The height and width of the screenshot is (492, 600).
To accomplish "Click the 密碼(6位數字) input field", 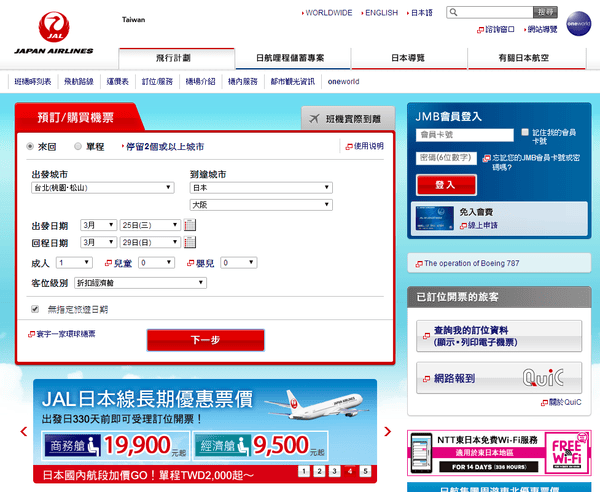I will (x=446, y=158).
